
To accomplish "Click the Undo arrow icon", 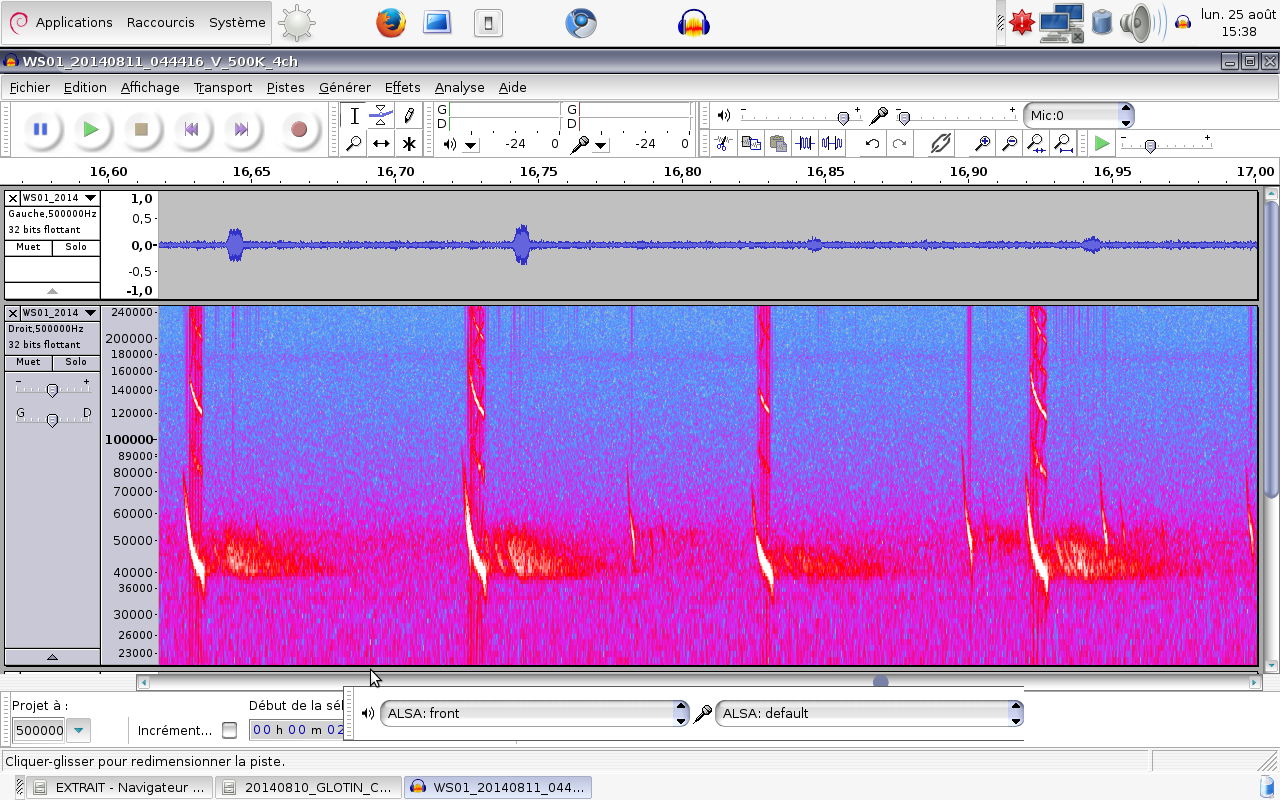I will (872, 144).
